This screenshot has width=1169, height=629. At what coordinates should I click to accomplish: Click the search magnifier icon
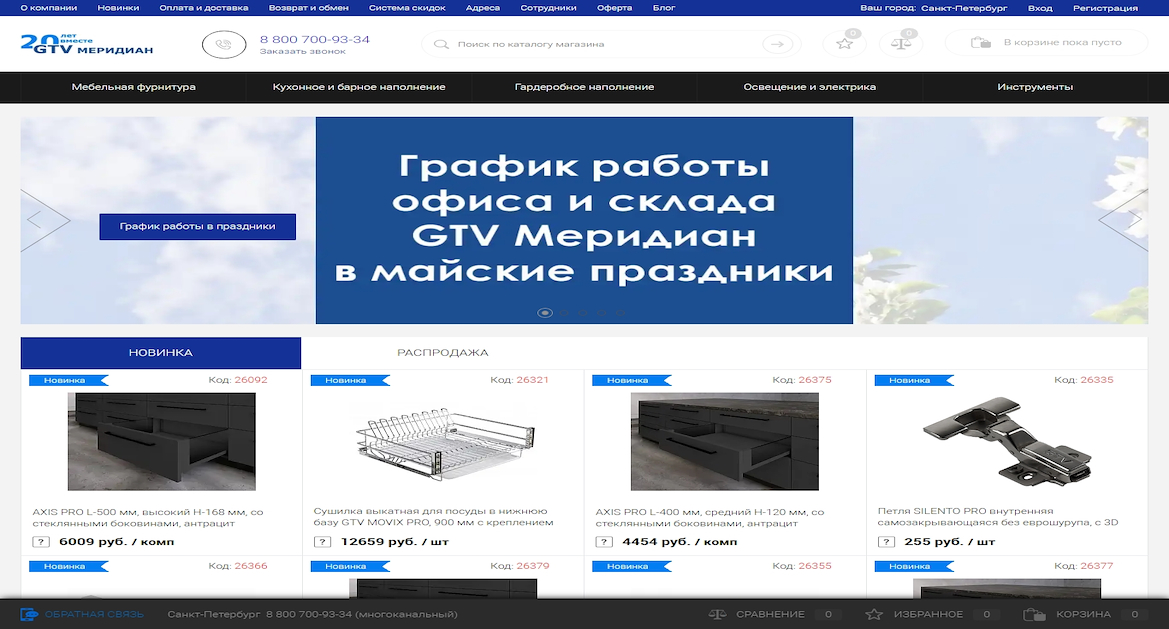(441, 44)
